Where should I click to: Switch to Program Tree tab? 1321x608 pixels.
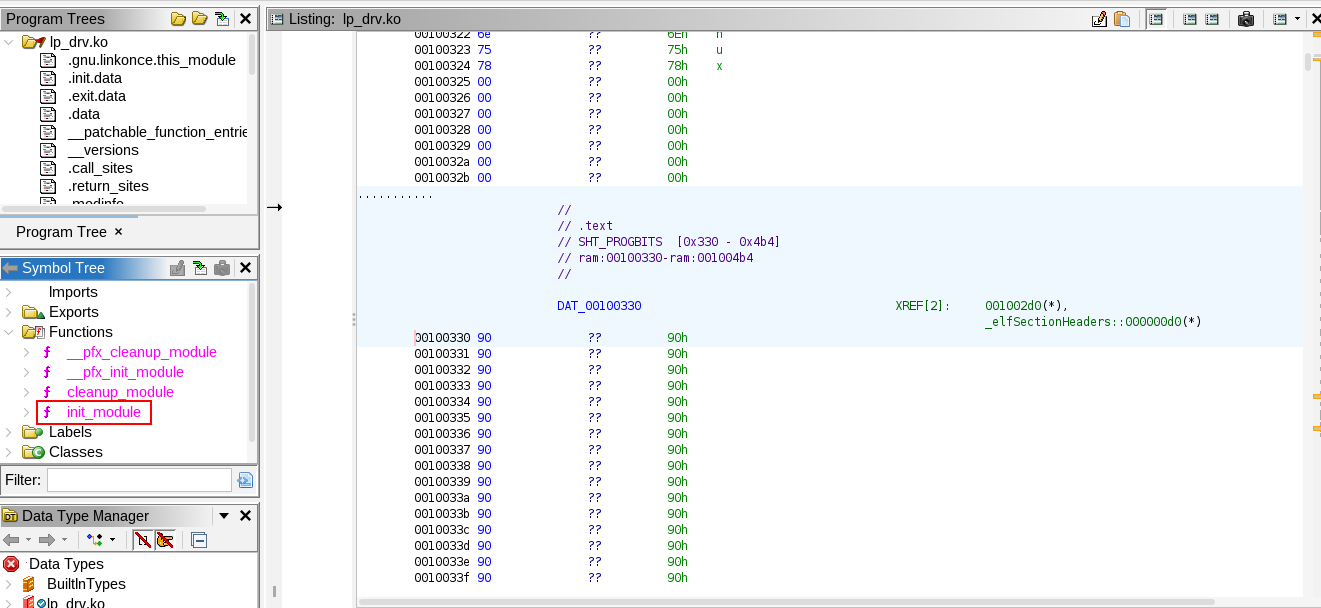point(61,232)
